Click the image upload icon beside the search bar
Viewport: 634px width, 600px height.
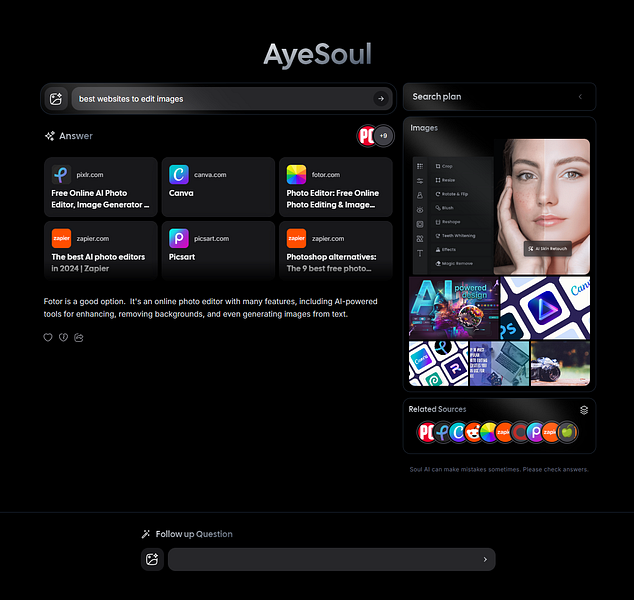tap(56, 99)
